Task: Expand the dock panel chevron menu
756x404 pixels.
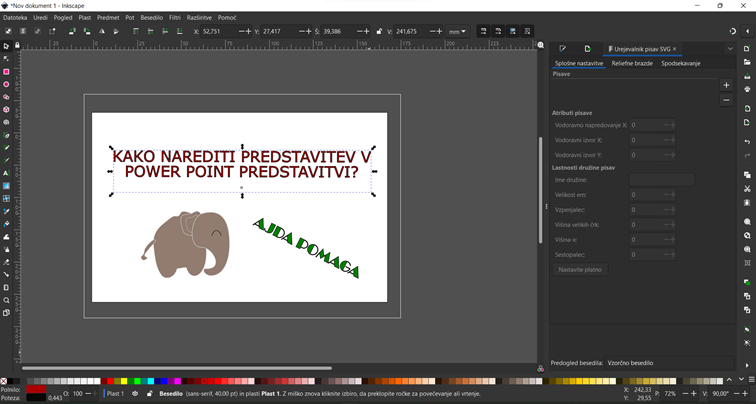Action: tap(730, 49)
